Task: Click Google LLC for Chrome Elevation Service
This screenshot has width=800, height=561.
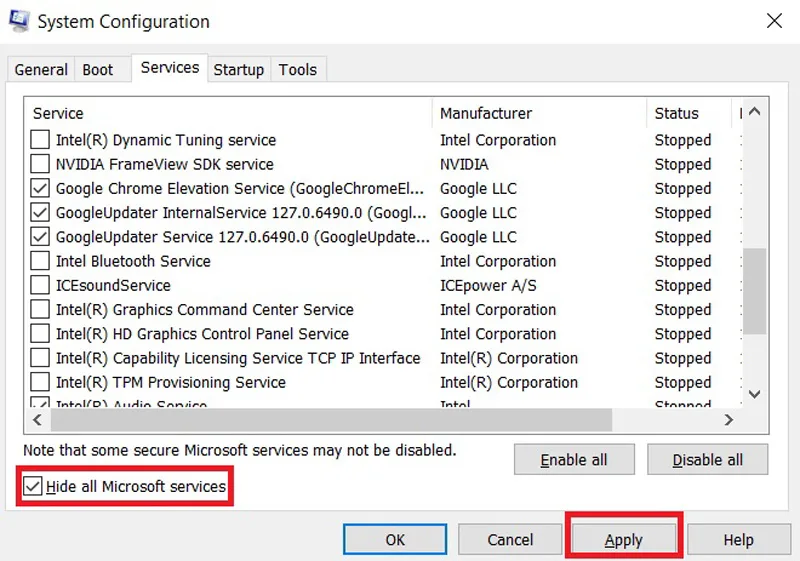Action: [478, 188]
